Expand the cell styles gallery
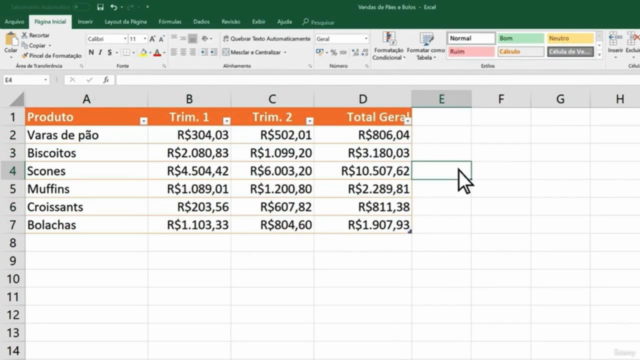 [x=599, y=55]
